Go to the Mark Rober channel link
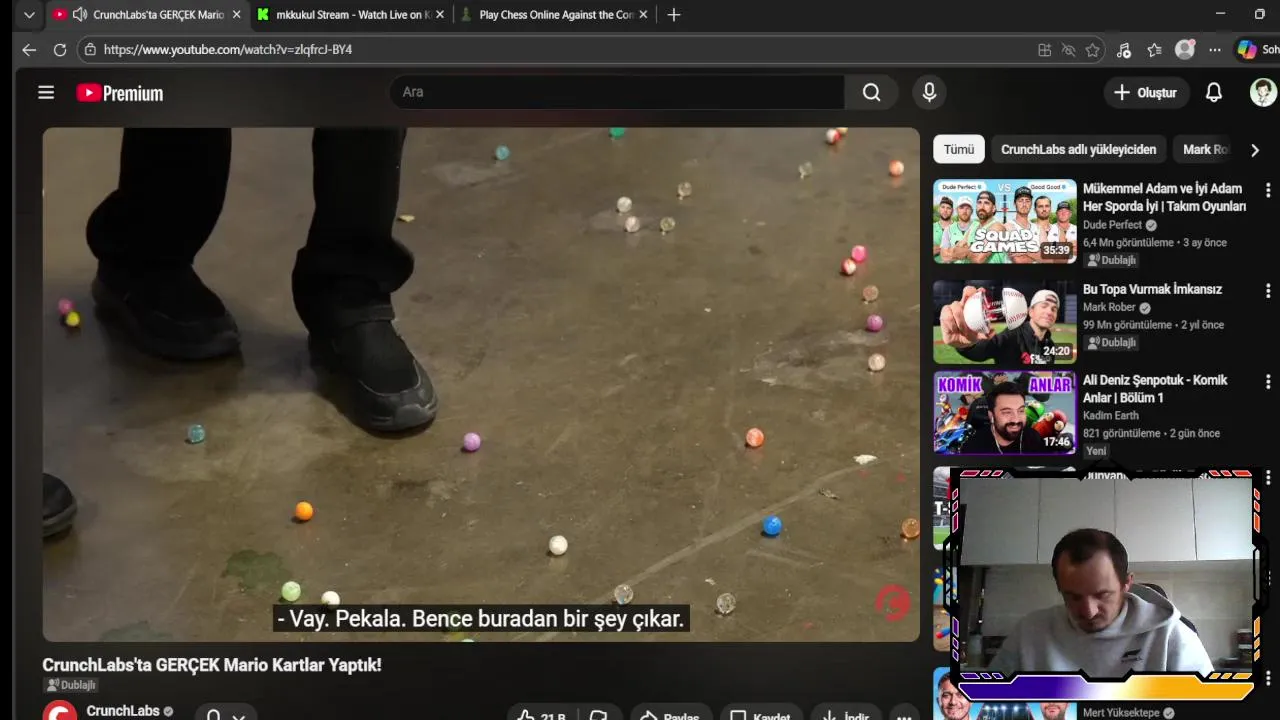 (x=1110, y=307)
